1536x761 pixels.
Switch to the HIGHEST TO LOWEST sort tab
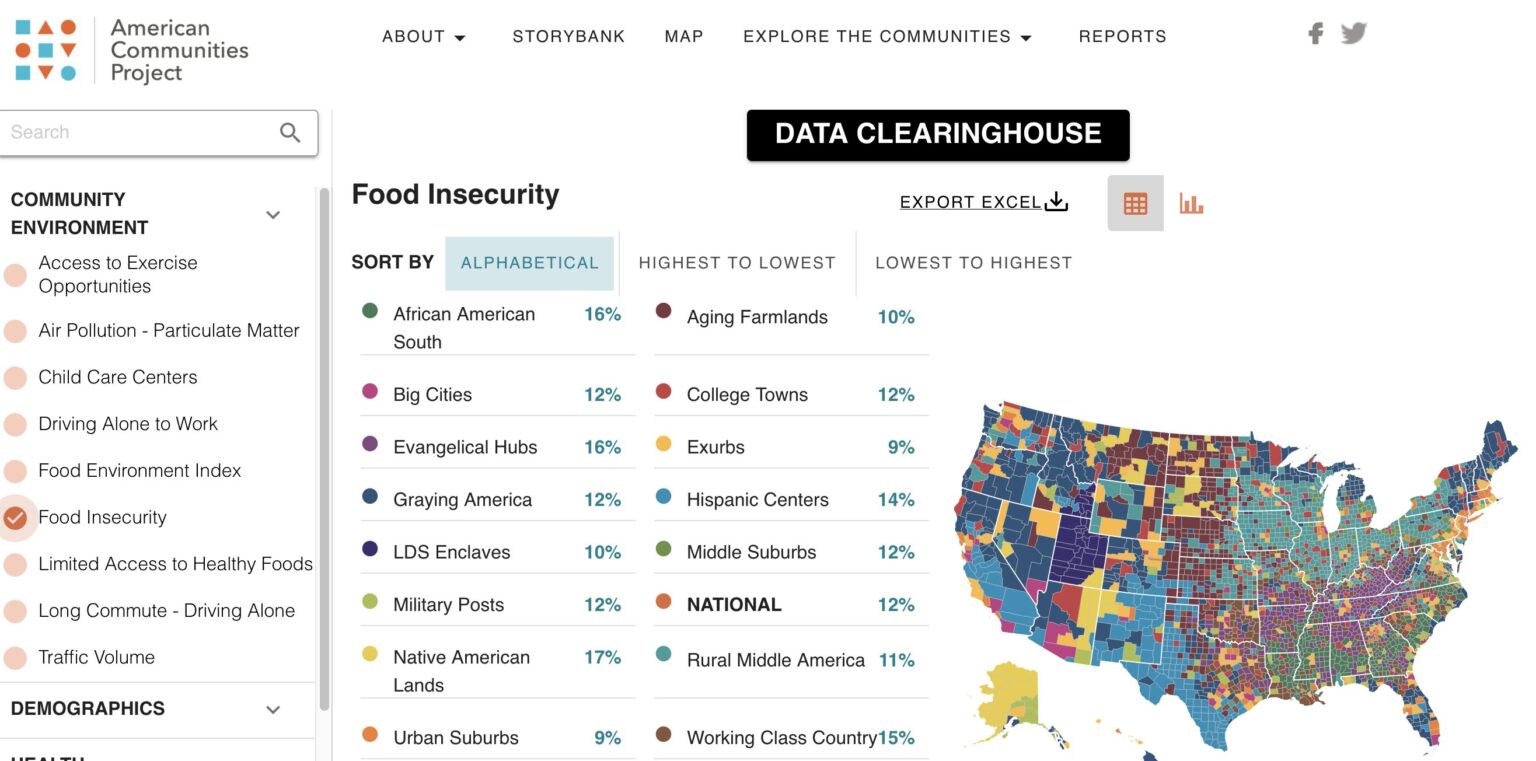click(737, 262)
